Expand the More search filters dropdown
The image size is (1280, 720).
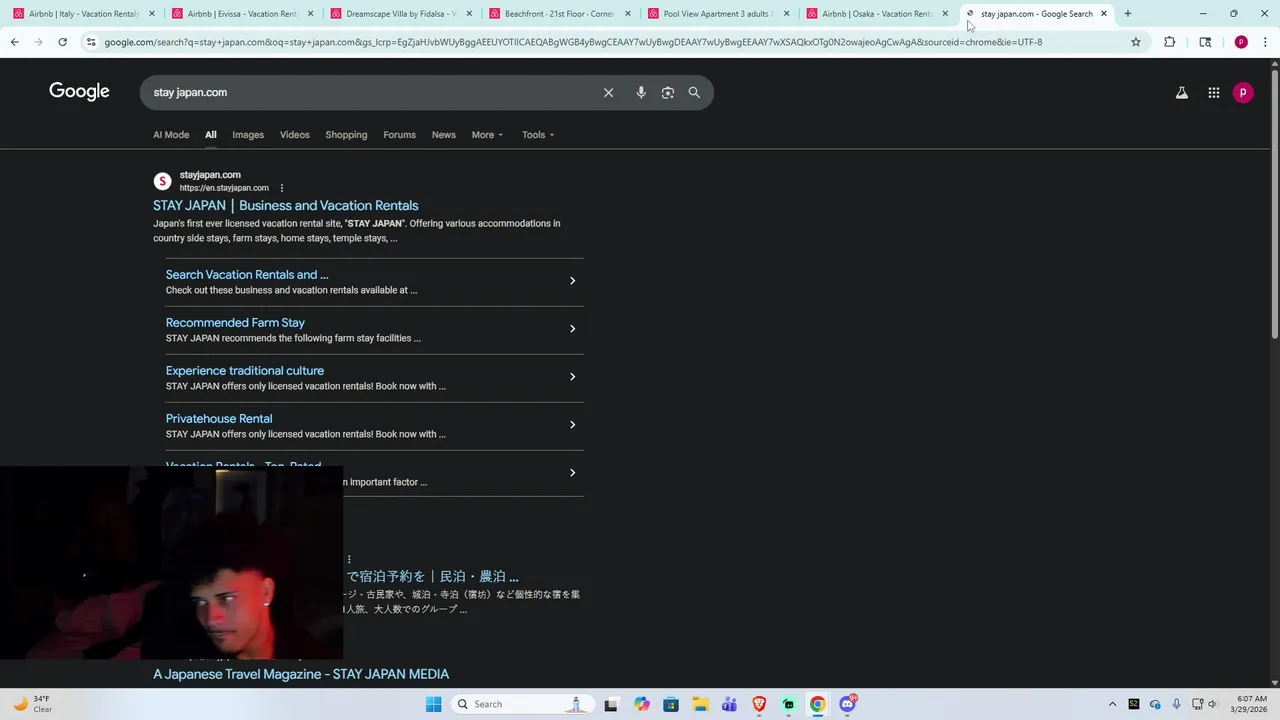[487, 135]
